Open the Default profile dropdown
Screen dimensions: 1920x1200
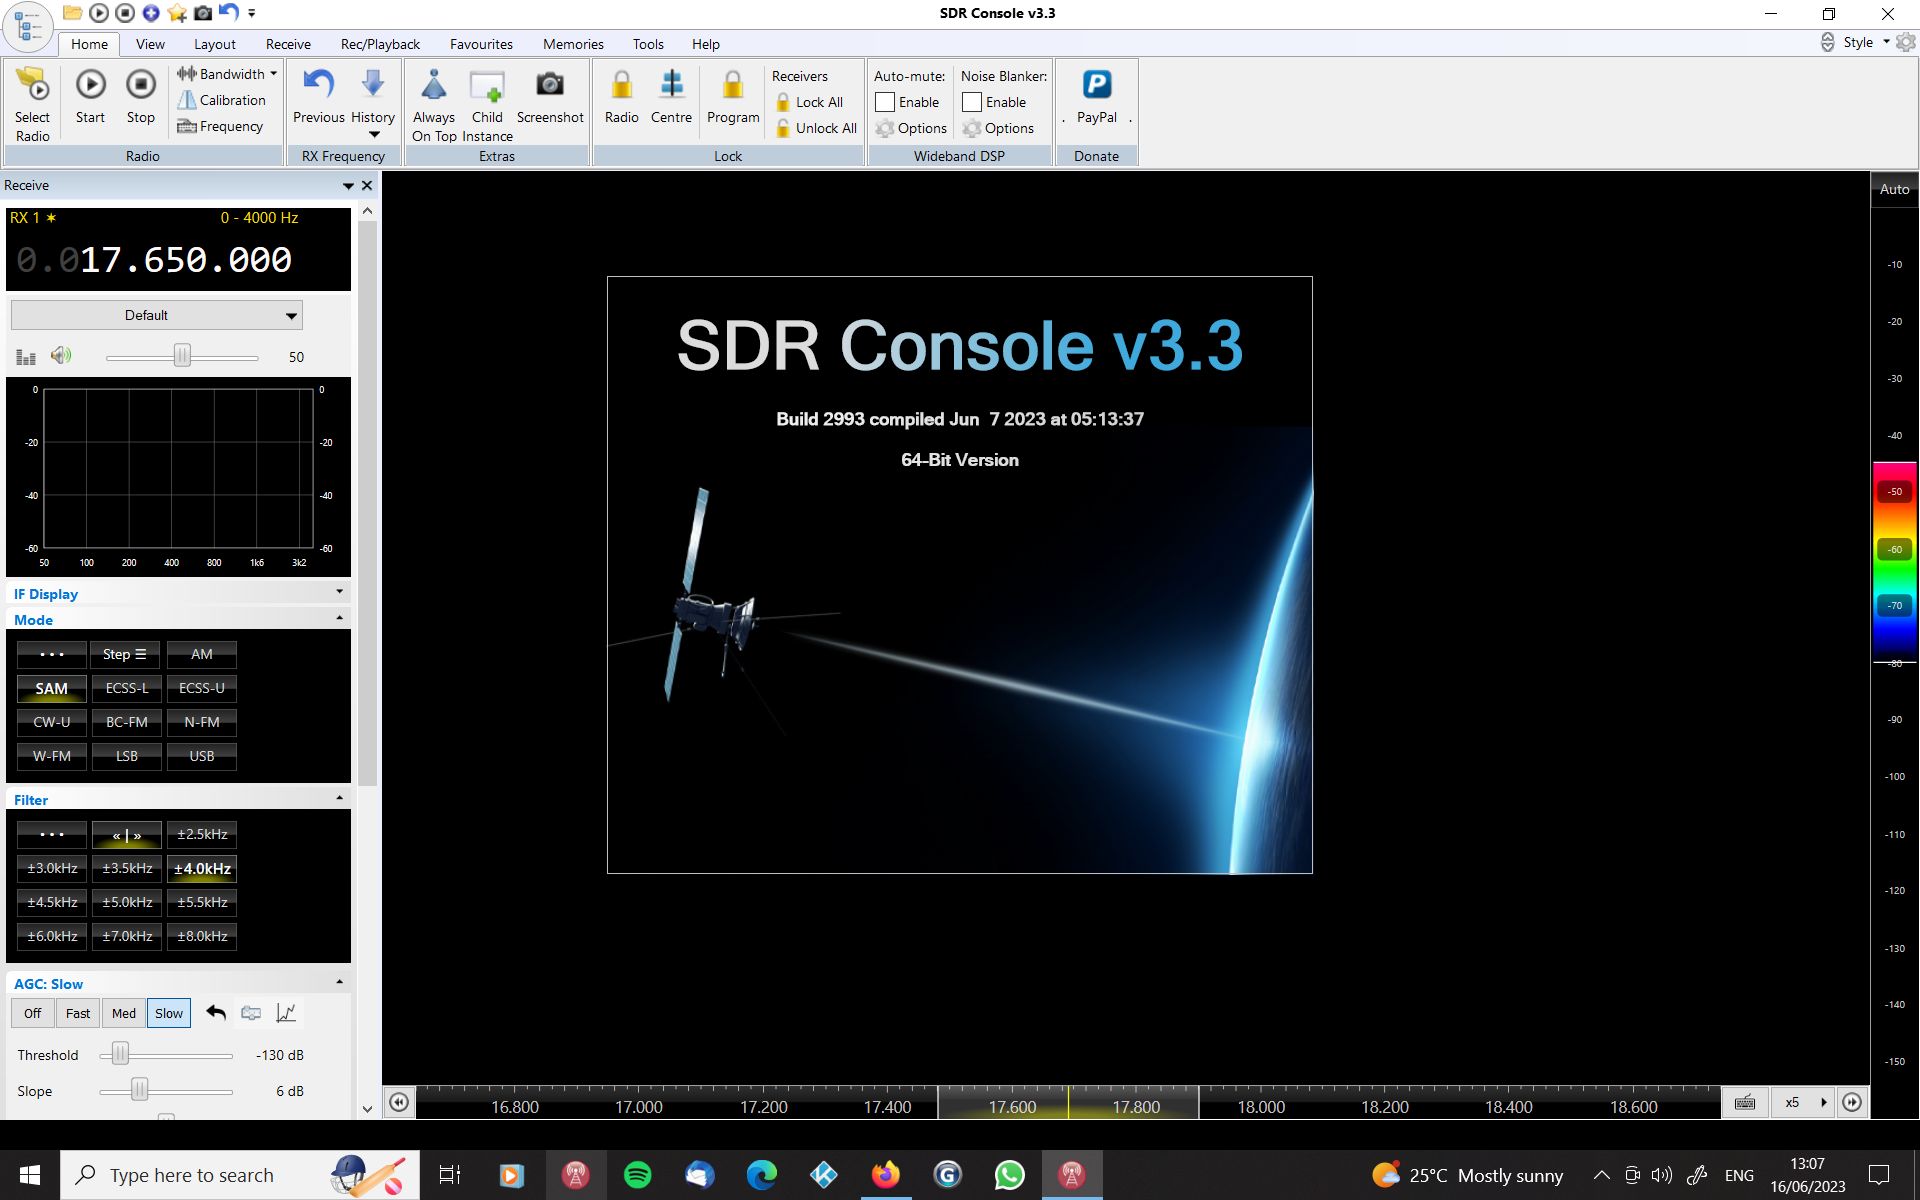pos(156,315)
